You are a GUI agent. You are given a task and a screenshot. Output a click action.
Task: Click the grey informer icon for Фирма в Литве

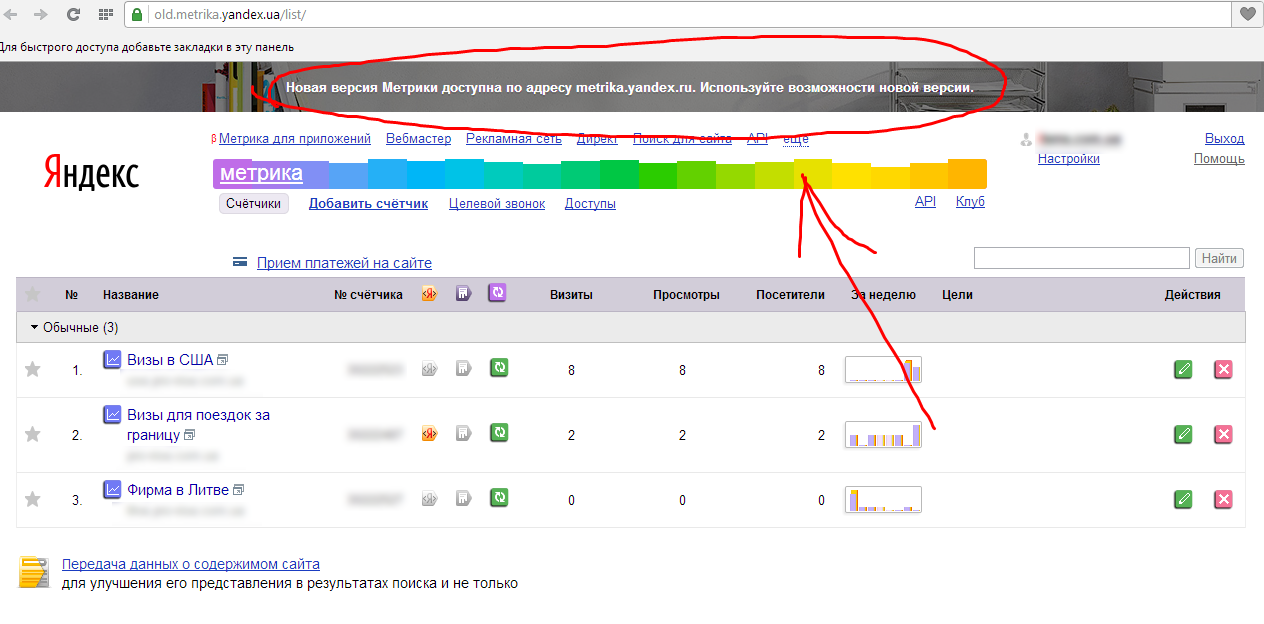463,497
